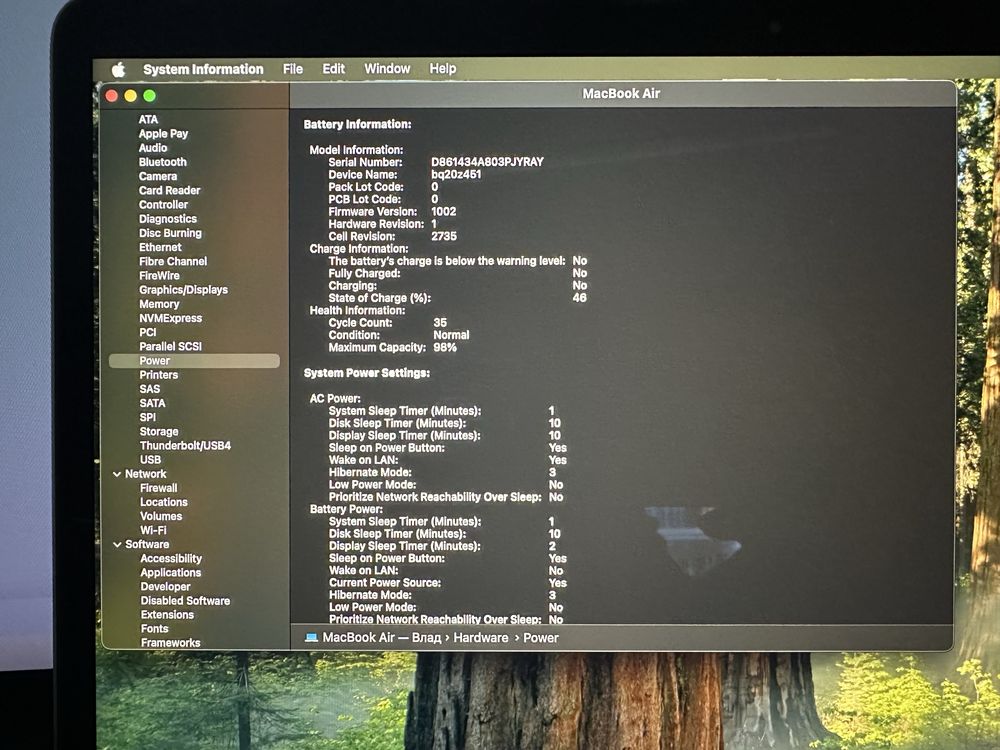This screenshot has height=750, width=1000.
Task: Select Ethernet in the sidebar
Action: coord(160,247)
